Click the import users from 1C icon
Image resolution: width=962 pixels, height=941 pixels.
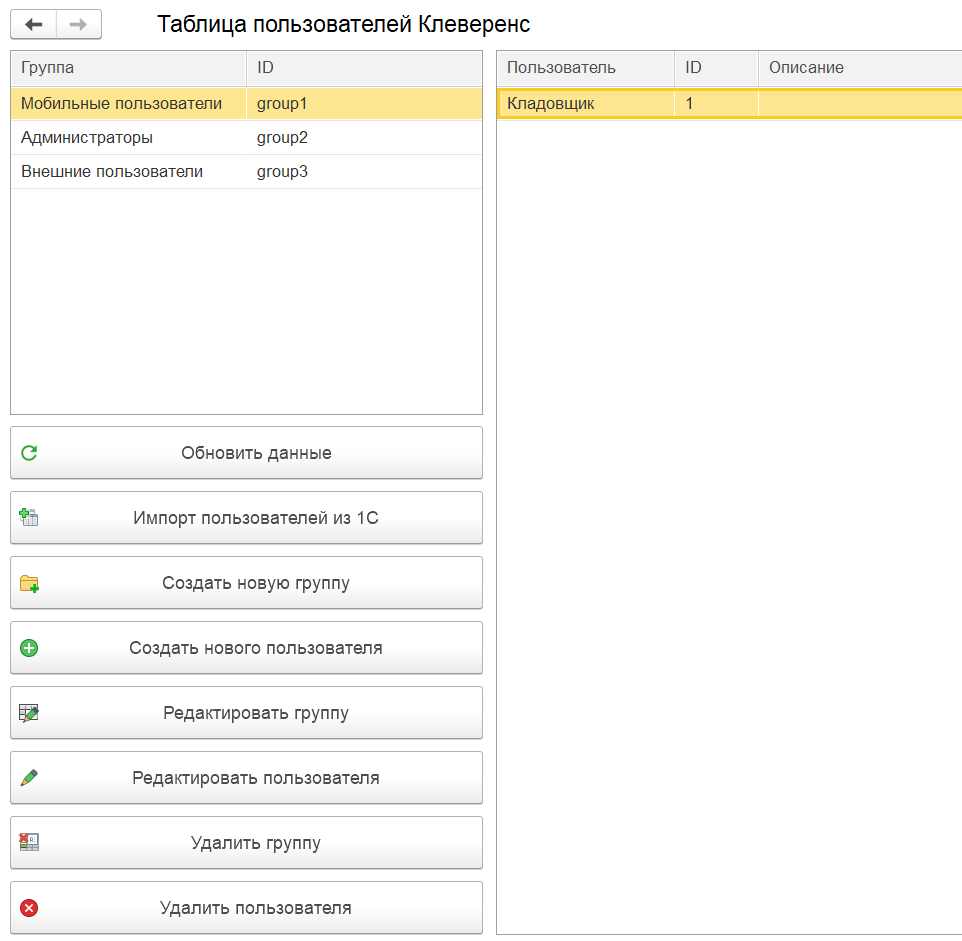tap(29, 518)
